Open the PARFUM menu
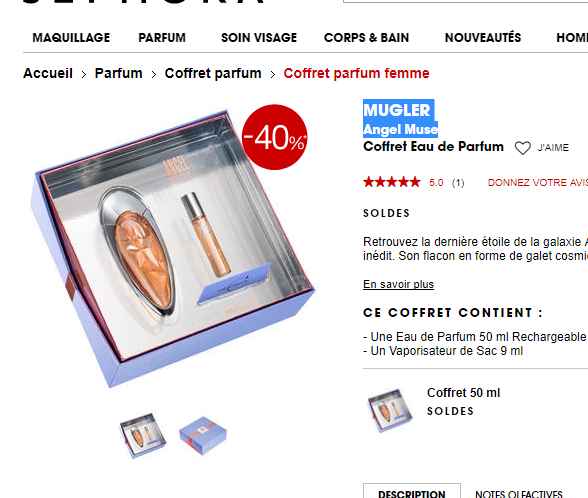The image size is (588, 498). [162, 38]
